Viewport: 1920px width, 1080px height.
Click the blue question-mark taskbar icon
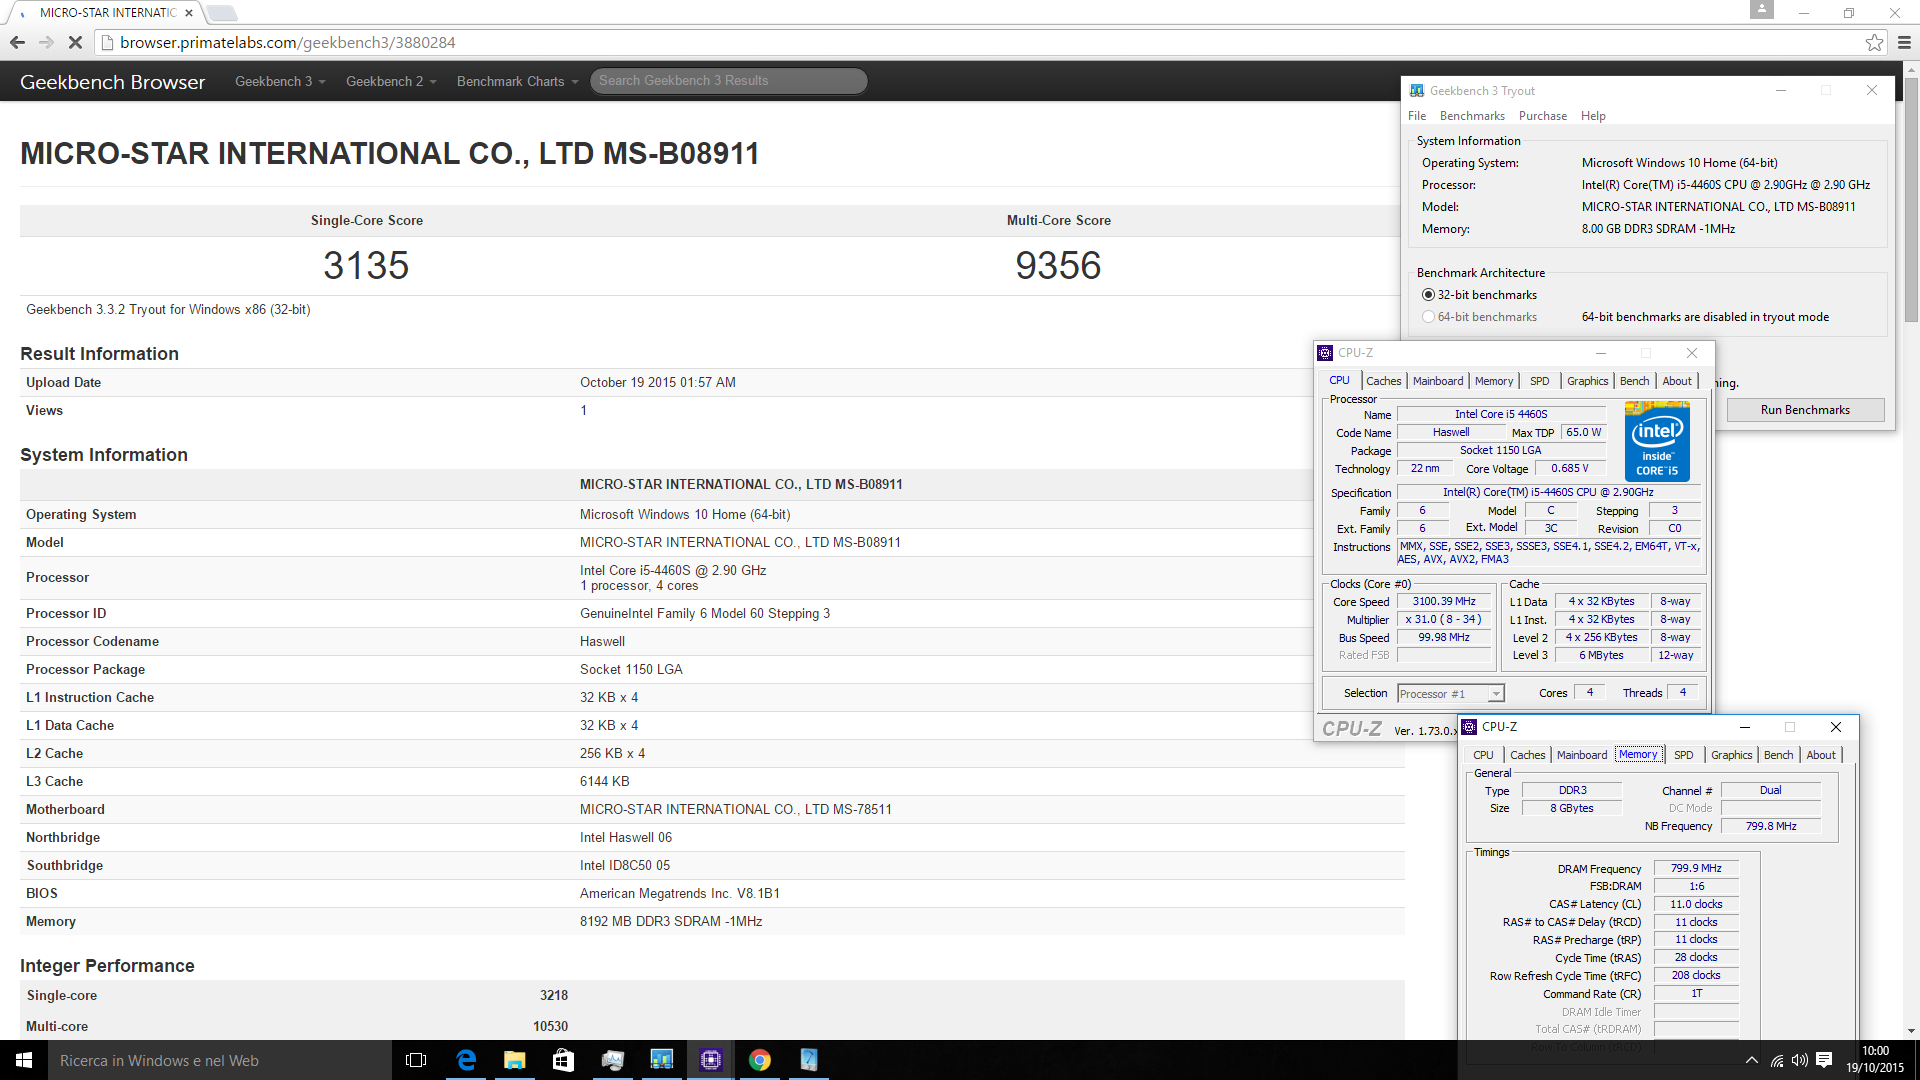(809, 1060)
